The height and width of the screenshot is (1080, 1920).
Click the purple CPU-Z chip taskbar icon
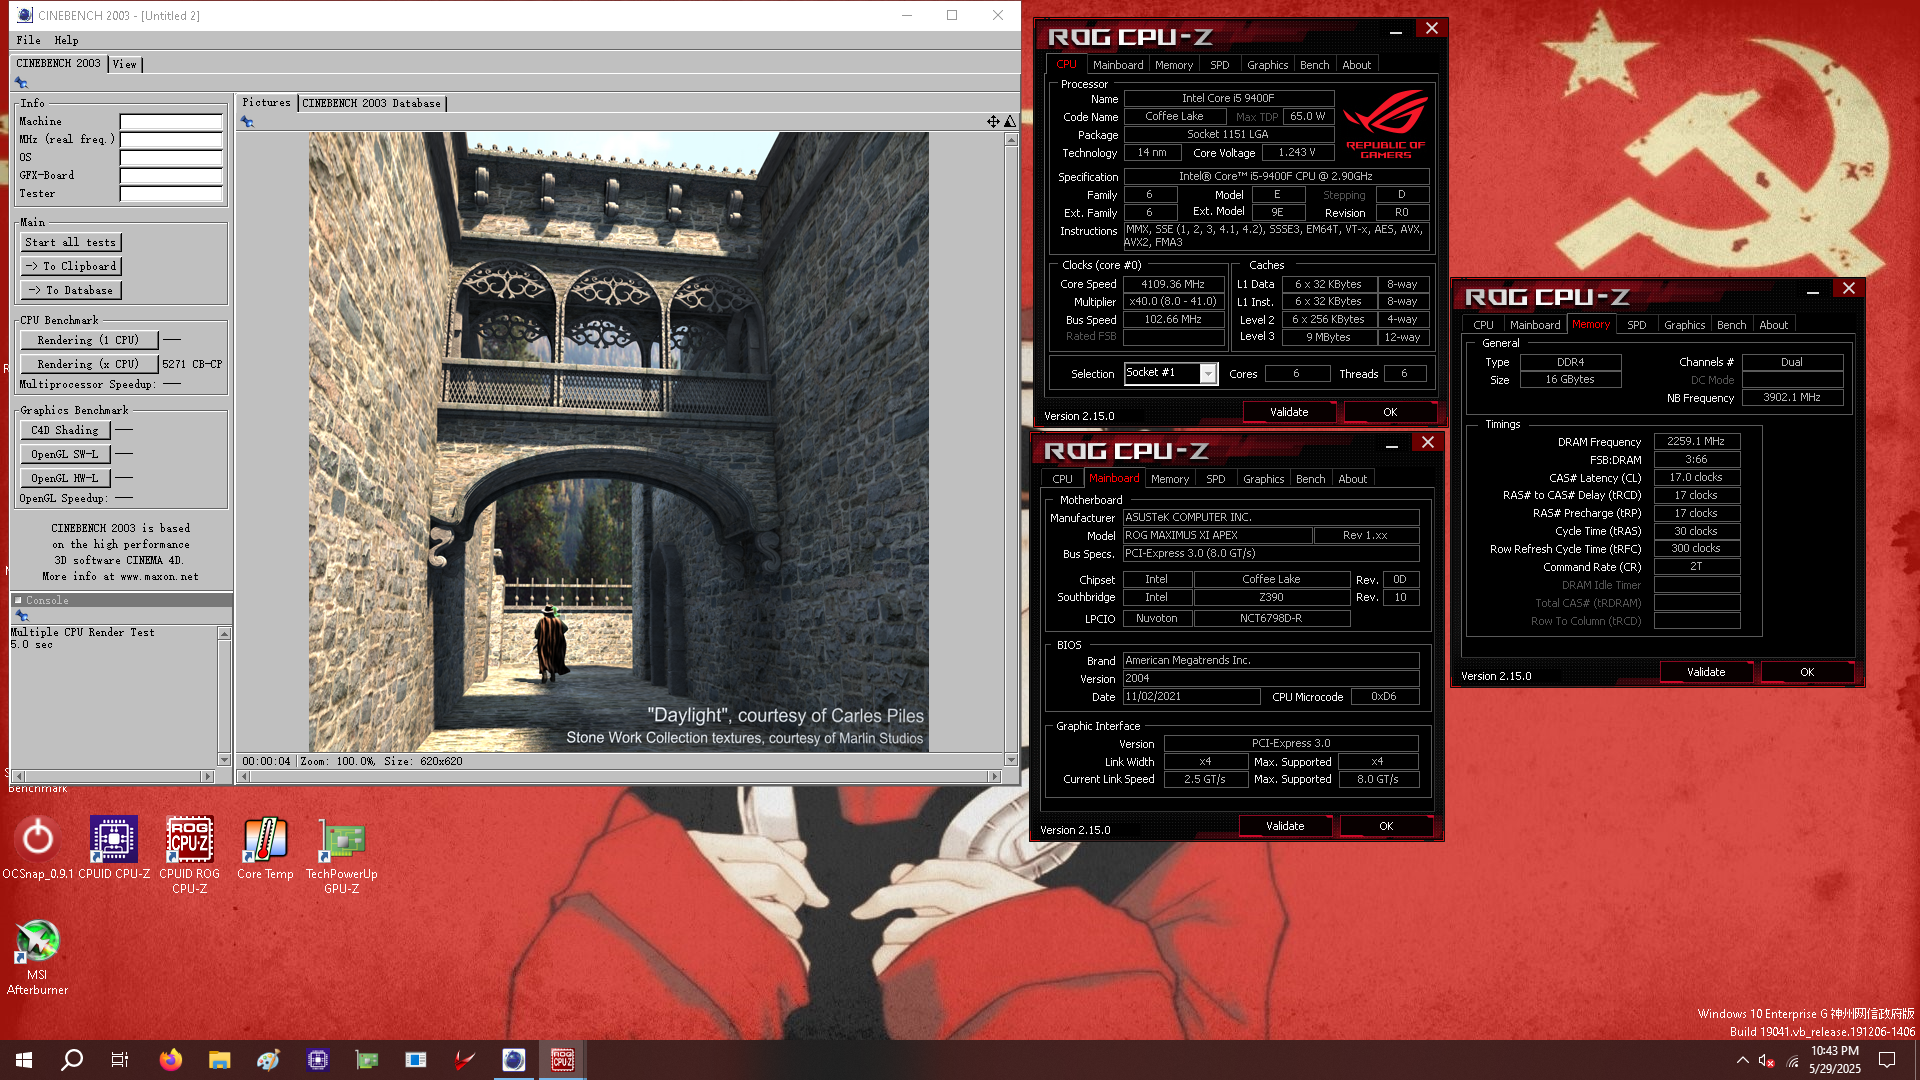point(318,1060)
